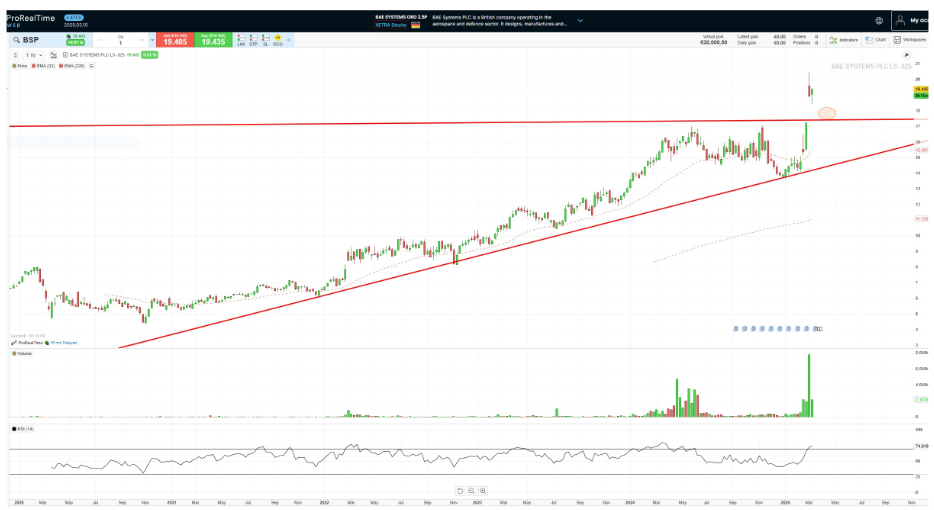
Task: Open the Indicators menu
Action: pos(843,40)
